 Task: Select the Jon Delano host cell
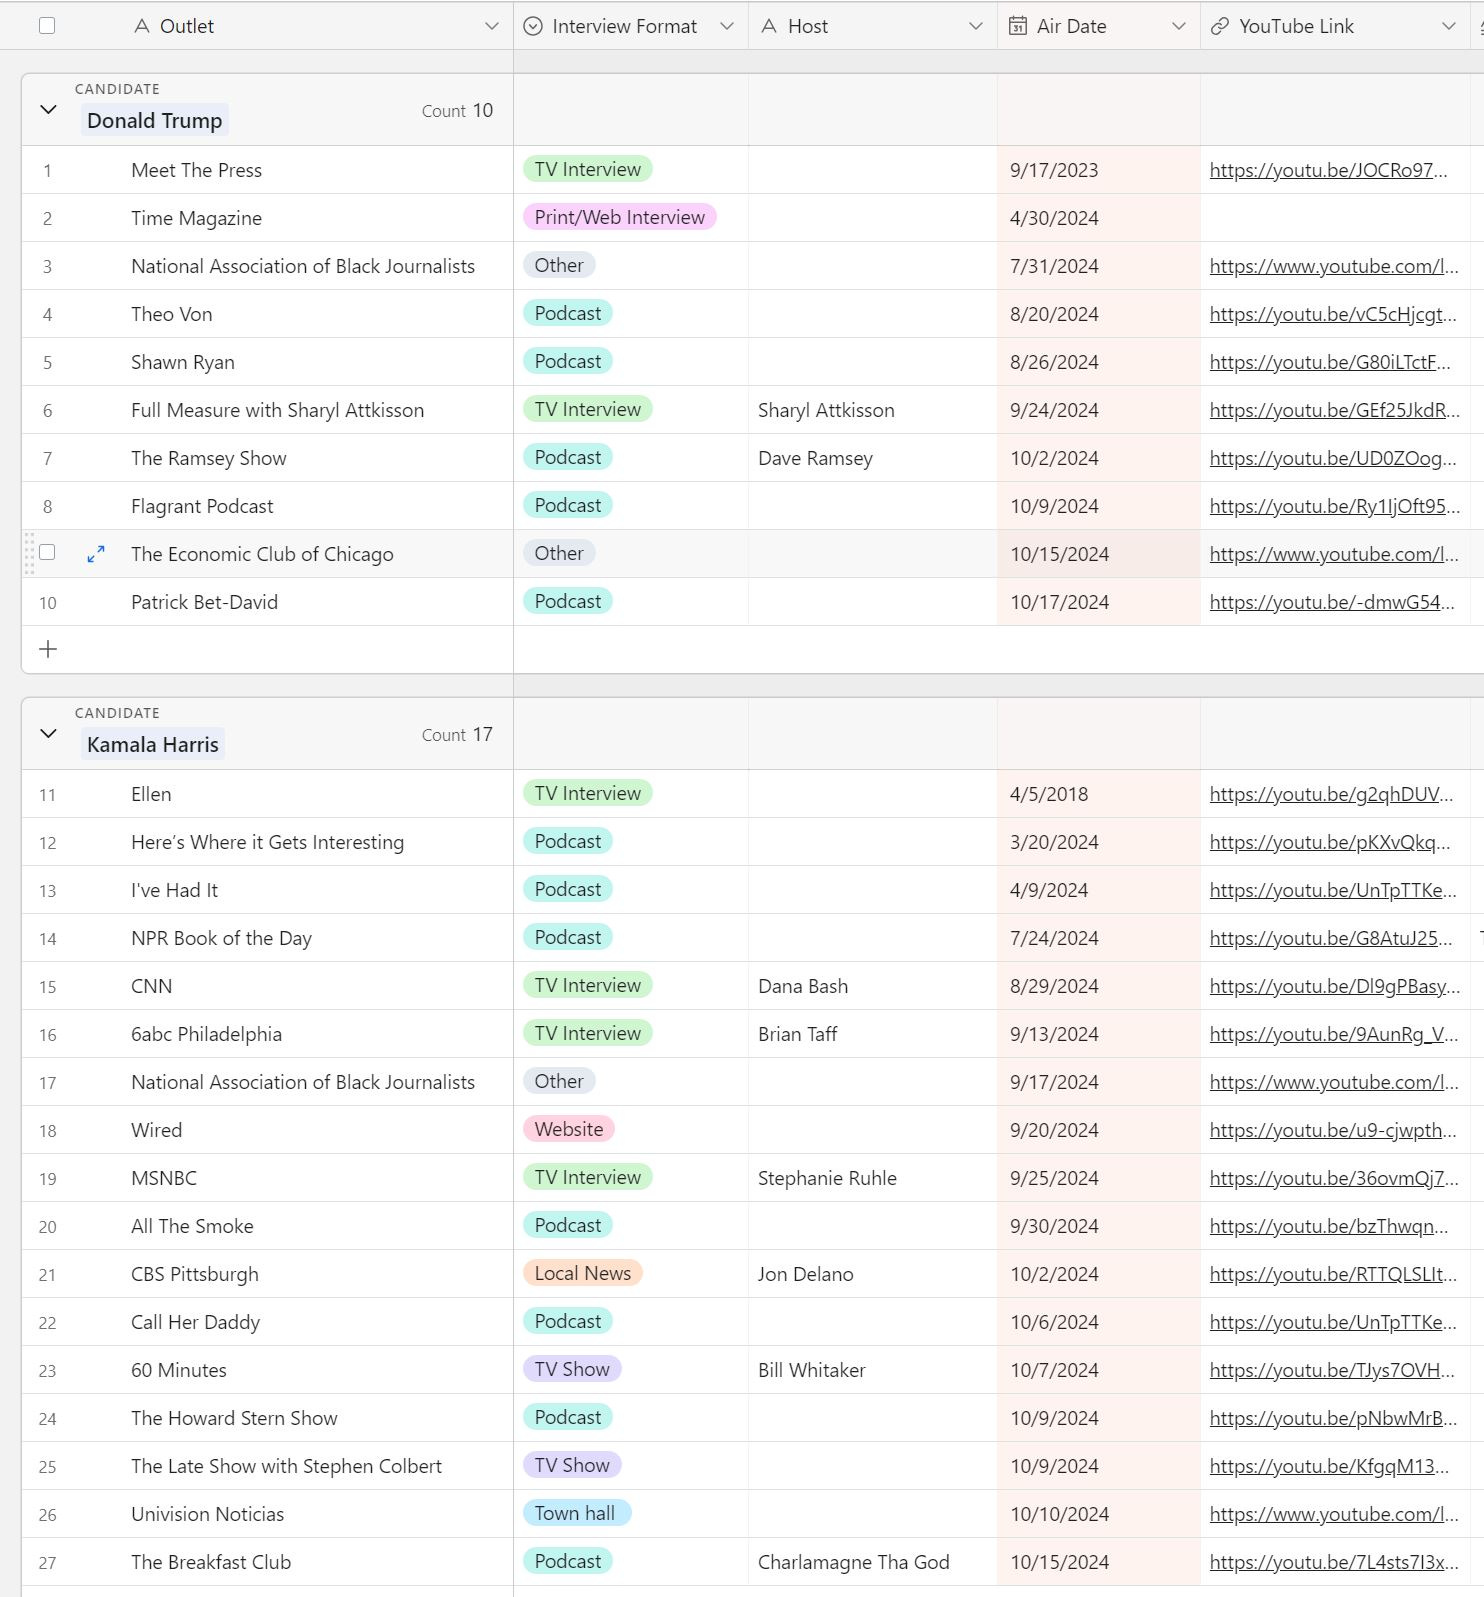pyautogui.click(x=873, y=1274)
